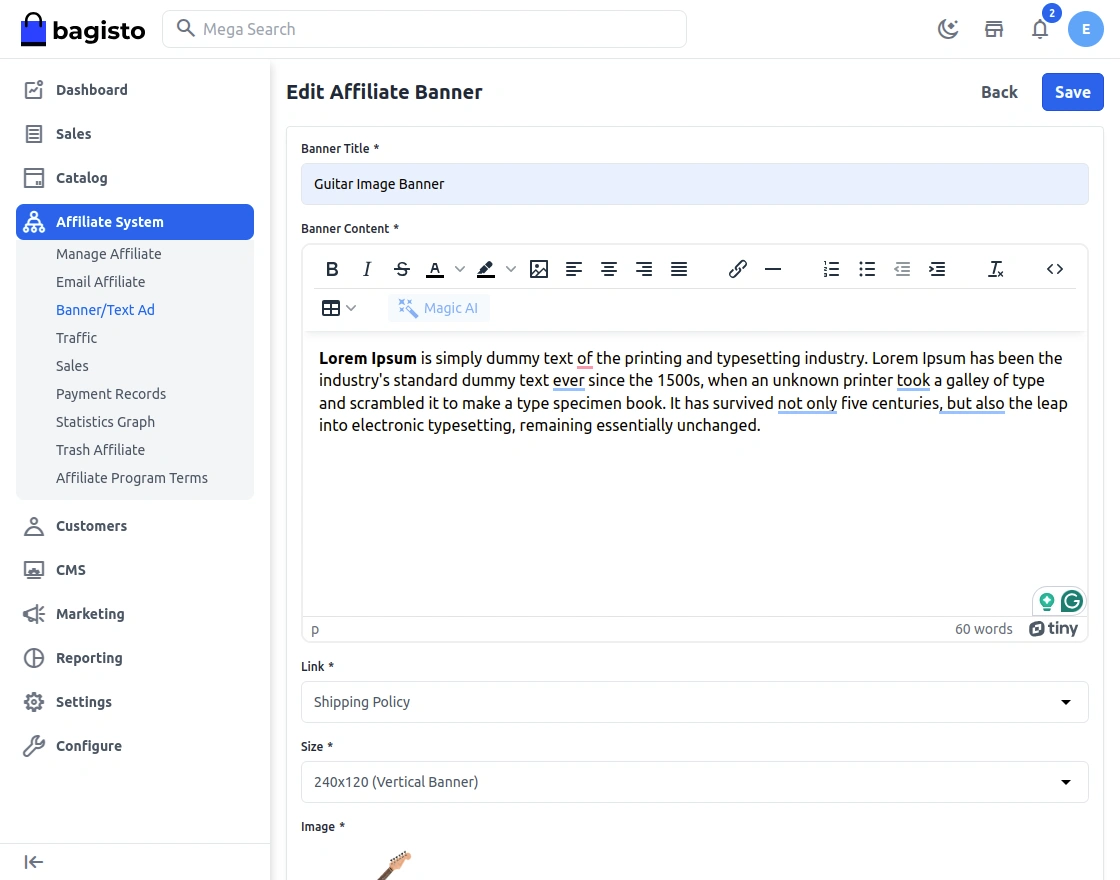
Task: Open source code view
Action: pos(1055,269)
